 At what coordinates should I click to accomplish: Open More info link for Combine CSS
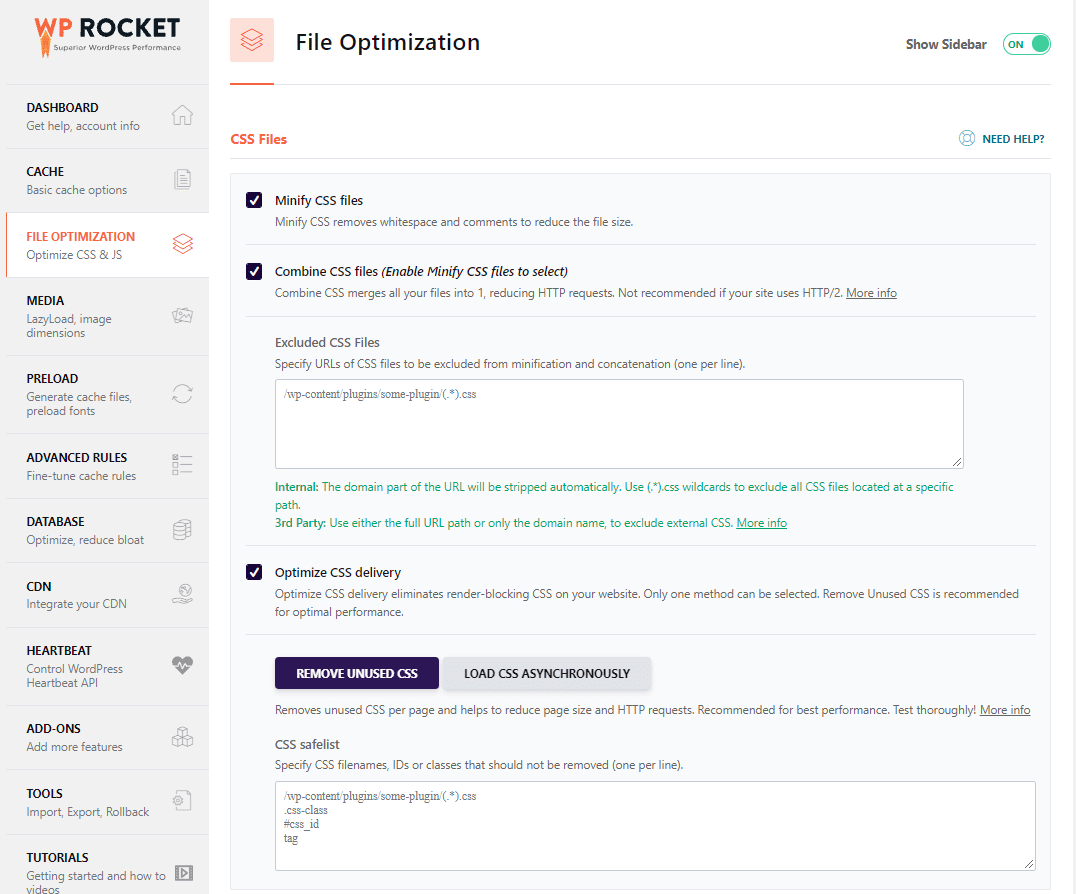871,293
